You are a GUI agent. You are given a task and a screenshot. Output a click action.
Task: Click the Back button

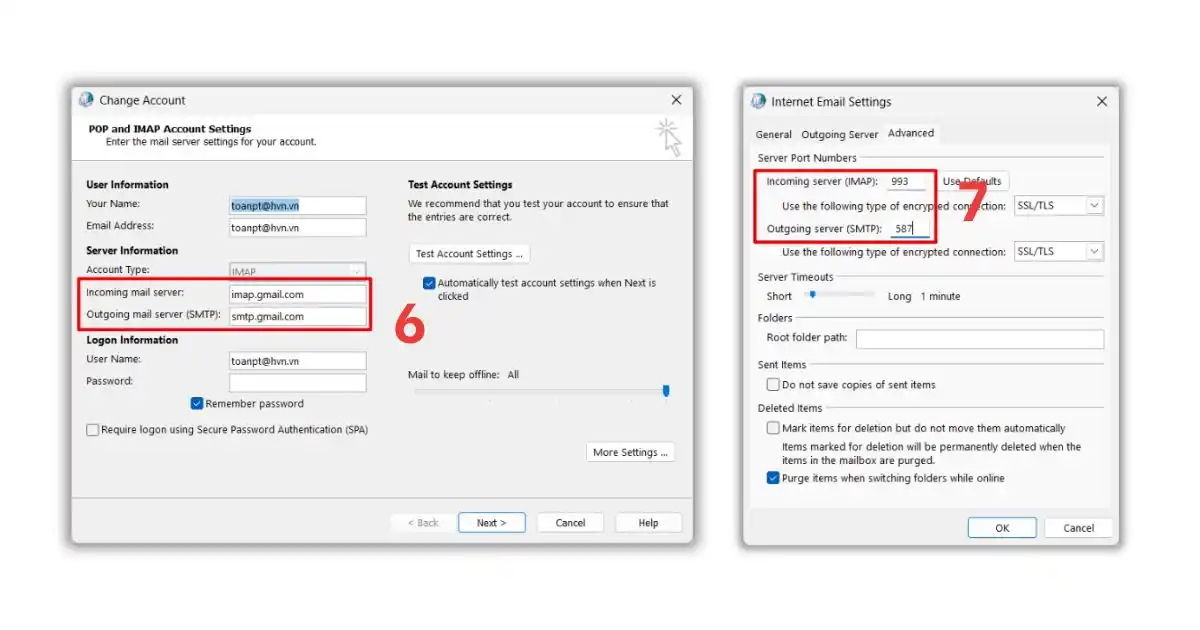click(x=423, y=523)
